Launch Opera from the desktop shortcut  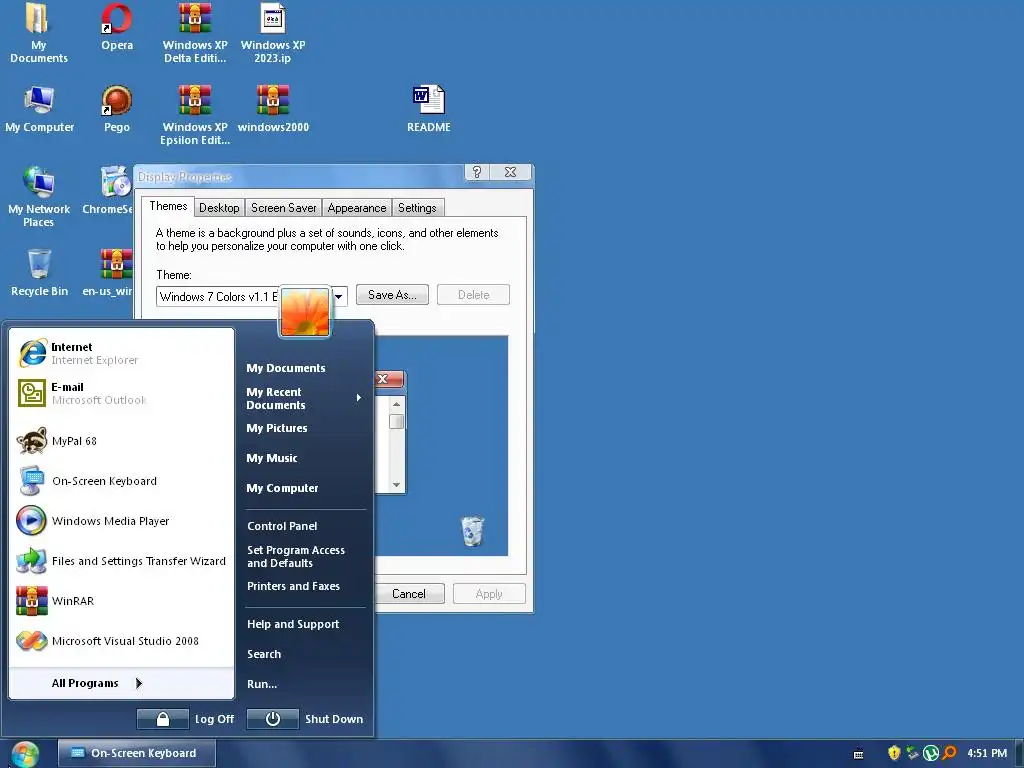coord(117,27)
